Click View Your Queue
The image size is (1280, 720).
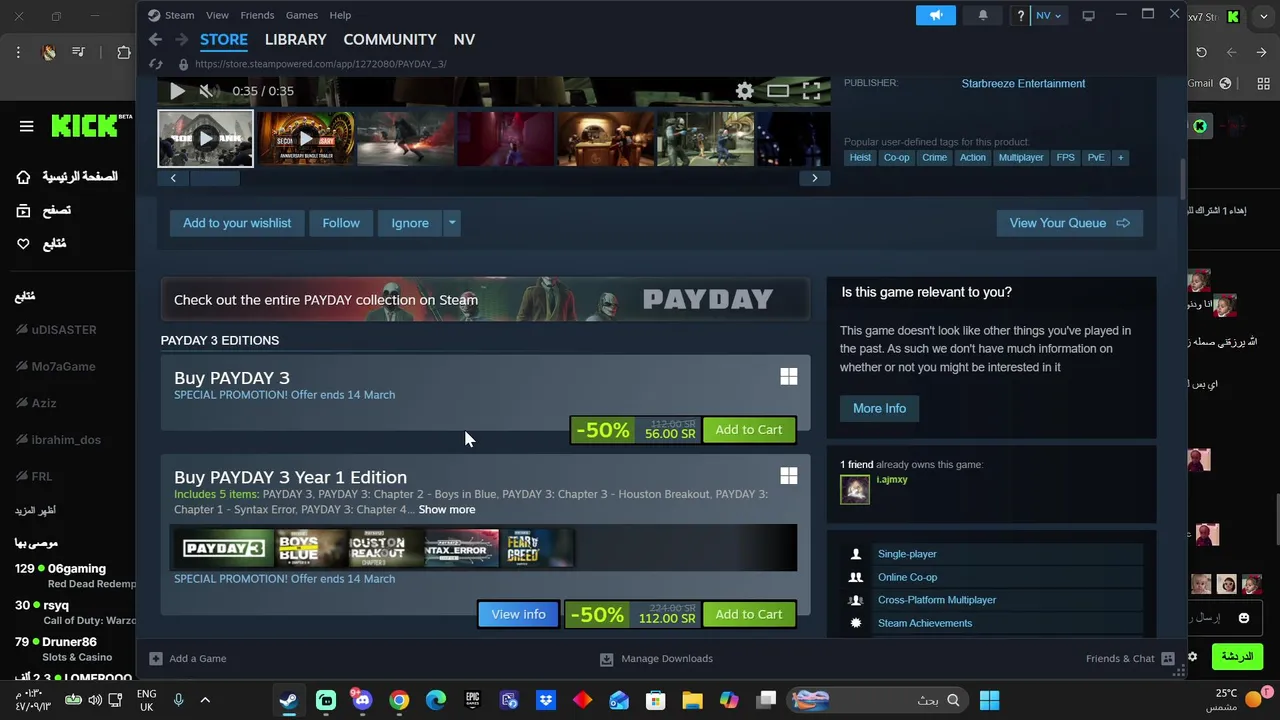(1069, 223)
